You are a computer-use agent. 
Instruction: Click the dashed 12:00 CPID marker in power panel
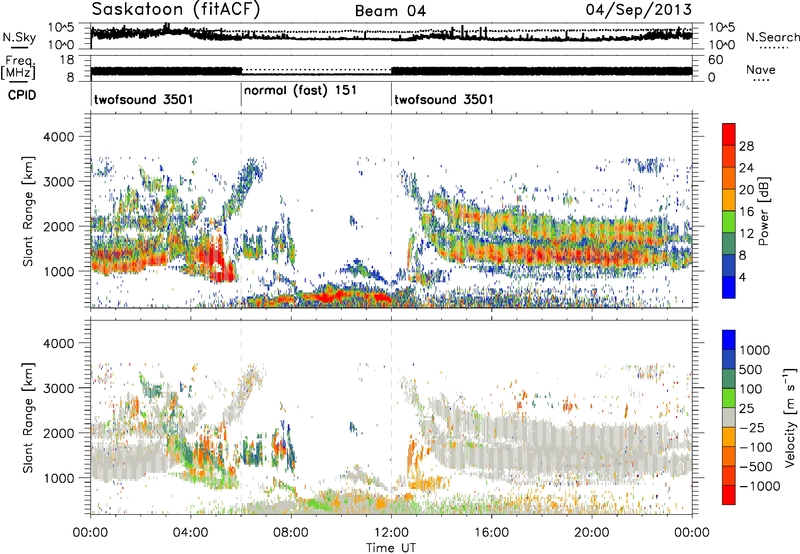pyautogui.click(x=391, y=210)
